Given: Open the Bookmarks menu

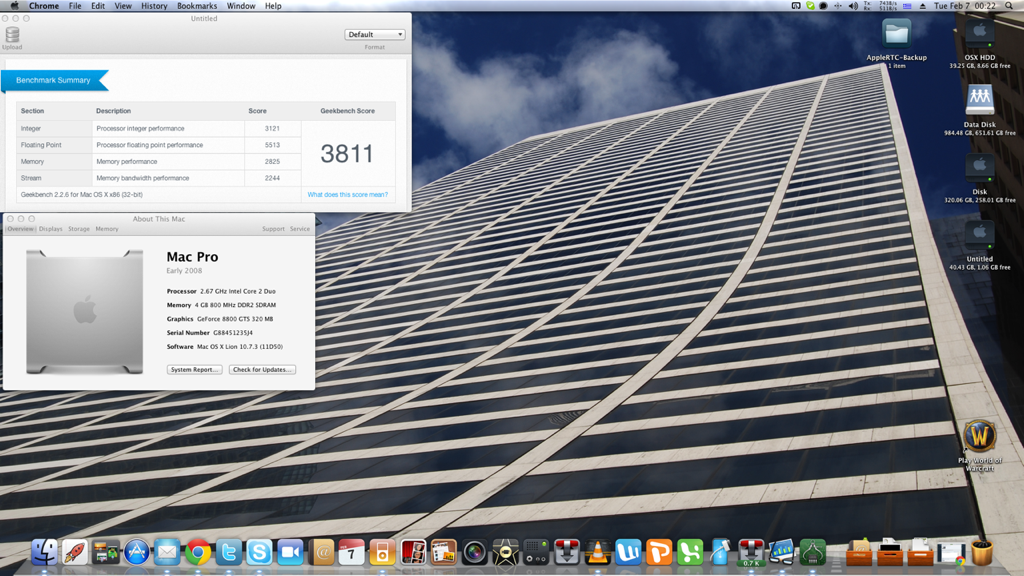Looking at the screenshot, I should (x=197, y=6).
